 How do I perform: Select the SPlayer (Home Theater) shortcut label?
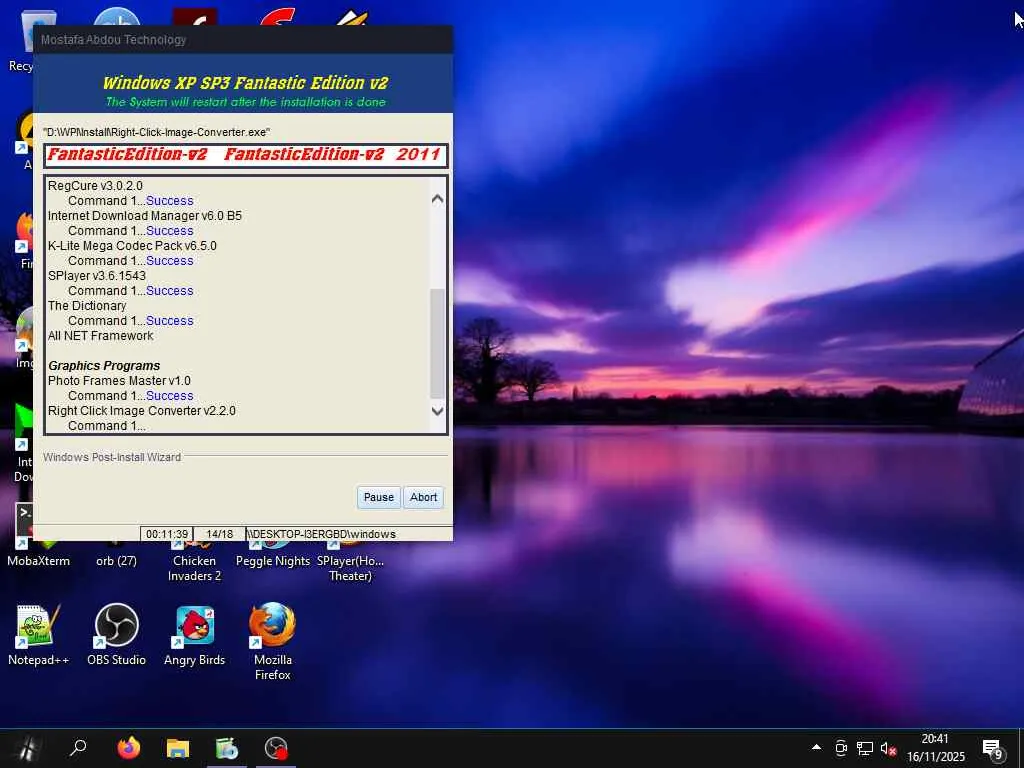click(x=351, y=568)
